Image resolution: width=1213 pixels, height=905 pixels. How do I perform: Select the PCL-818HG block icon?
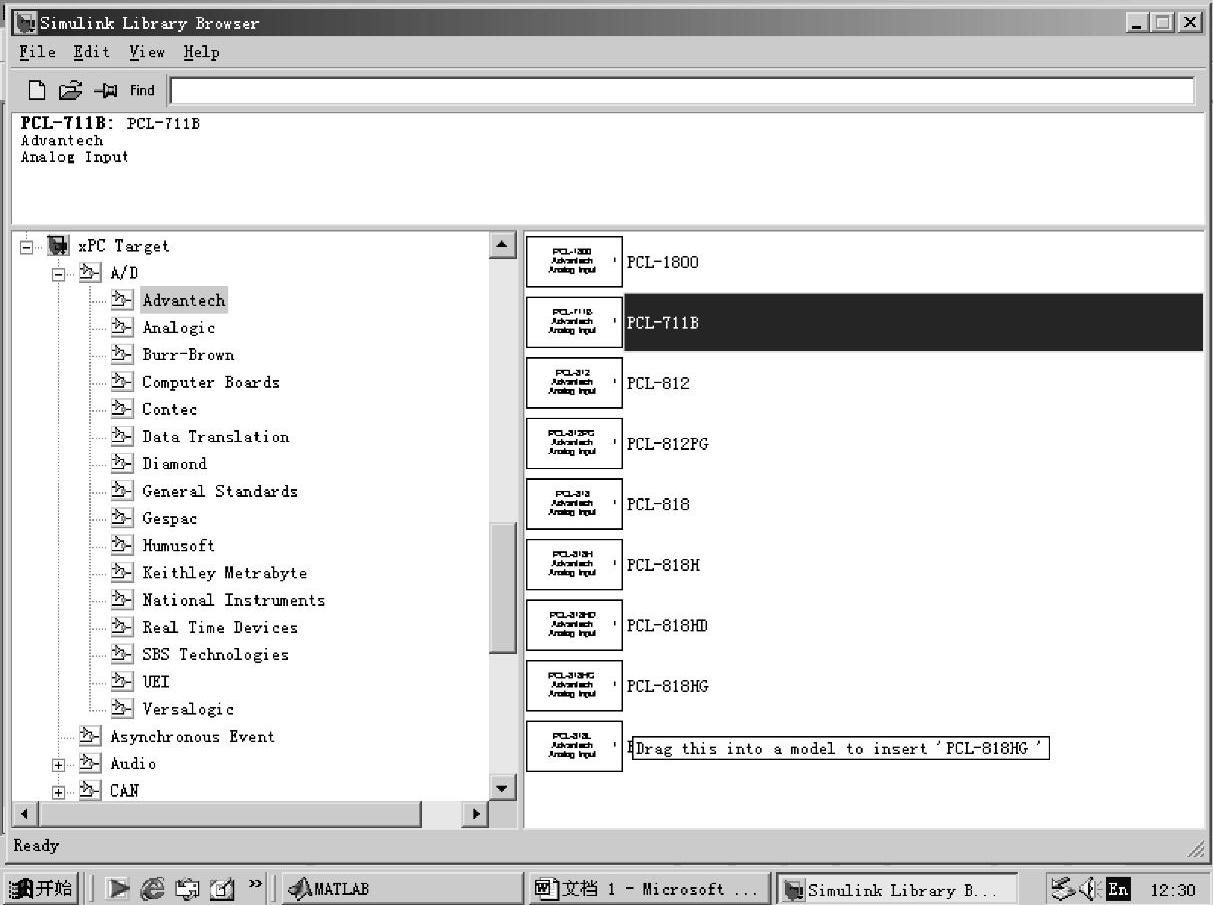(x=574, y=686)
